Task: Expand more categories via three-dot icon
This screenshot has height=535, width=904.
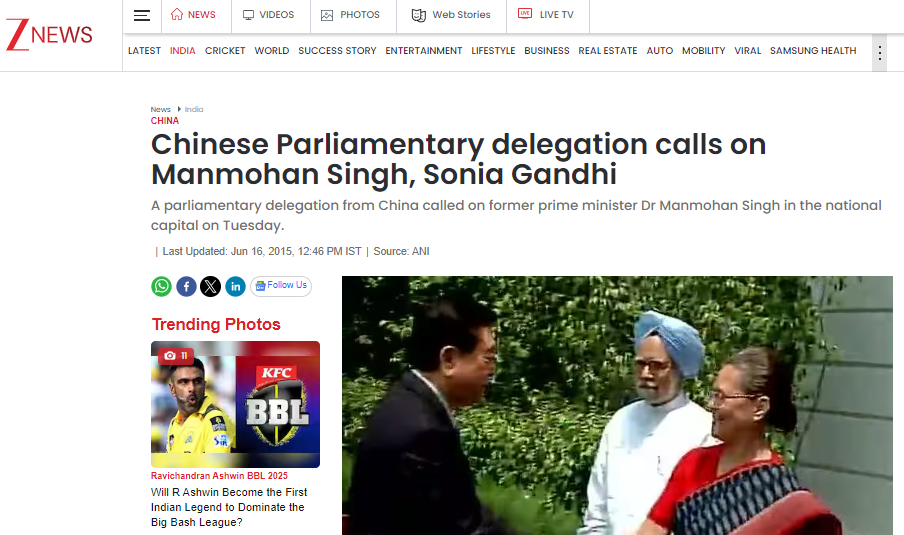Action: click(x=879, y=53)
